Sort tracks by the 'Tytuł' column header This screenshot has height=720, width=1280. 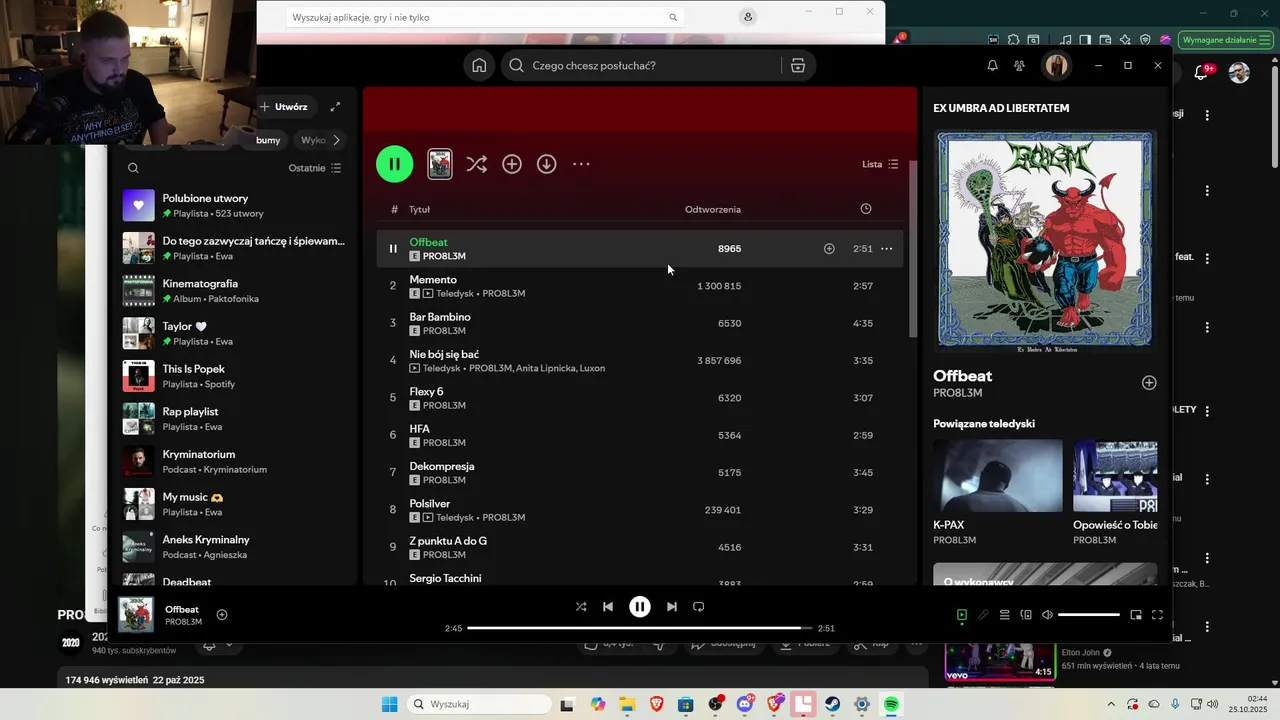[419, 209]
